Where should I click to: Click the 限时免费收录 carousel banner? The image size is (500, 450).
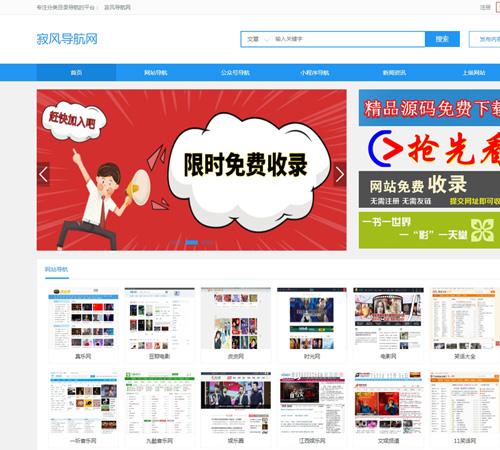pos(191,170)
